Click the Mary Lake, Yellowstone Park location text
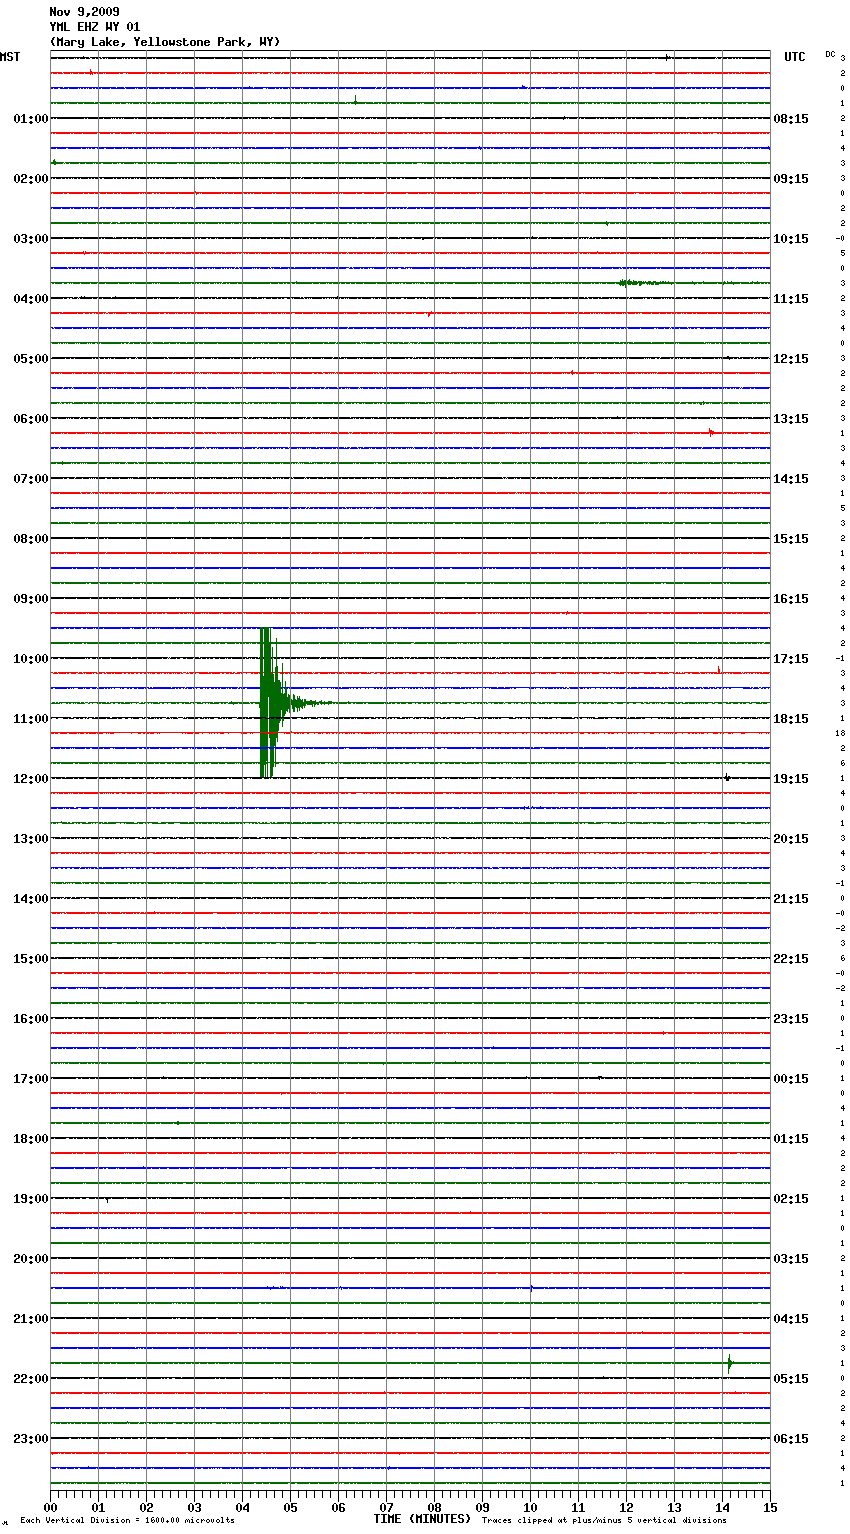The height and width of the screenshot is (1534, 850). (164, 42)
